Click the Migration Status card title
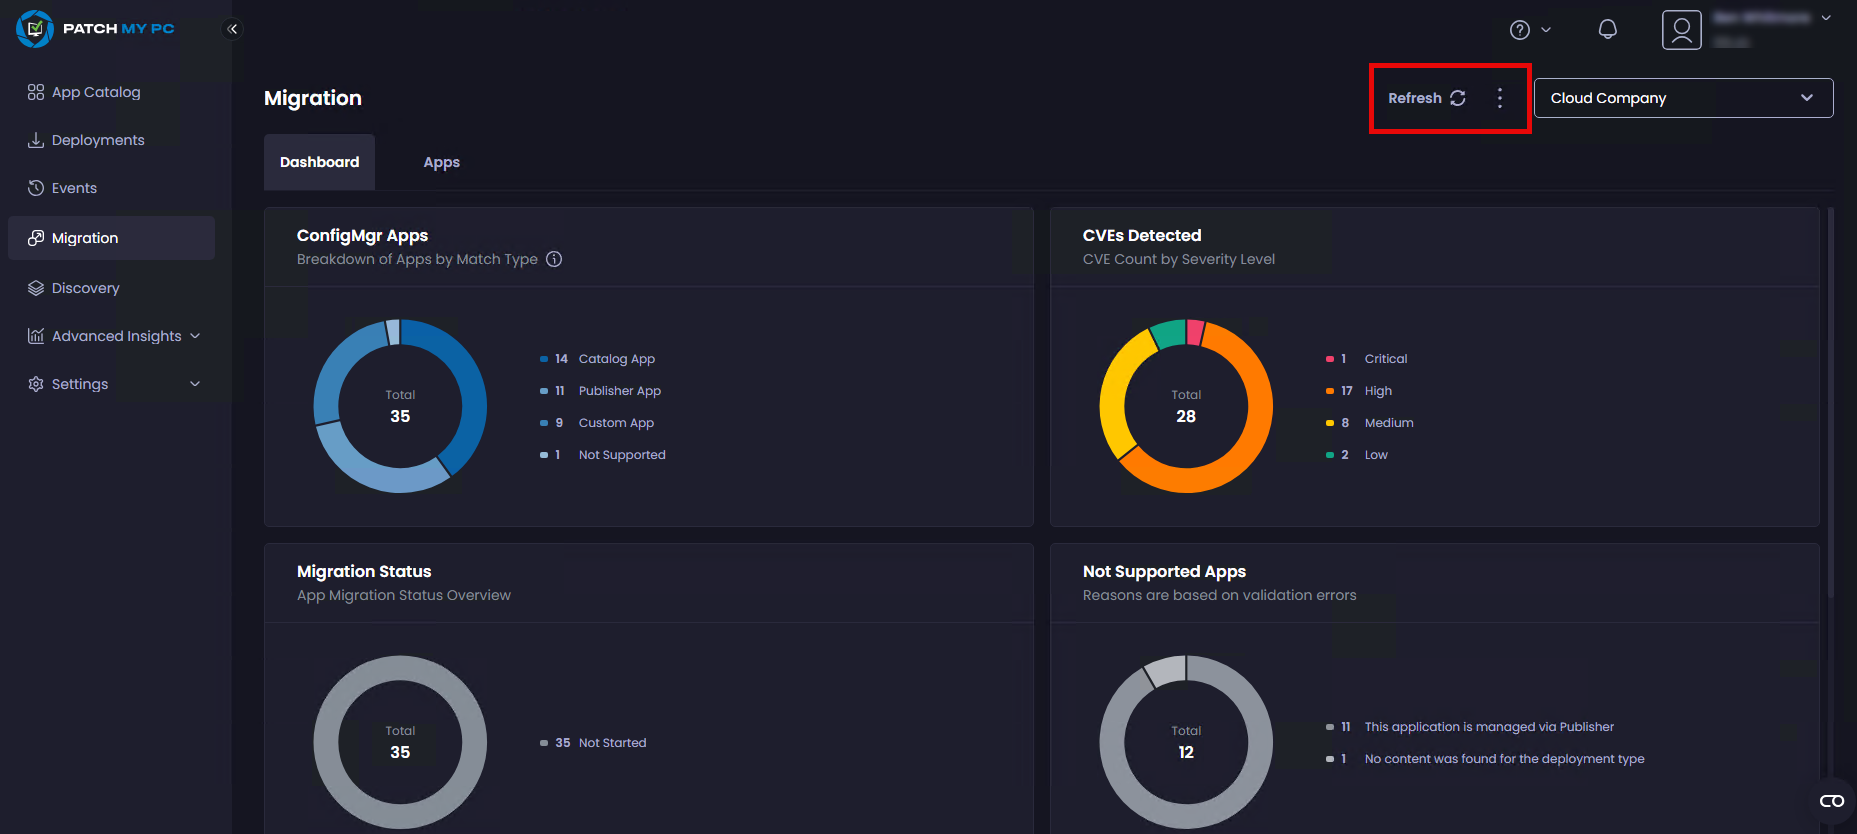The height and width of the screenshot is (834, 1857). tap(364, 571)
